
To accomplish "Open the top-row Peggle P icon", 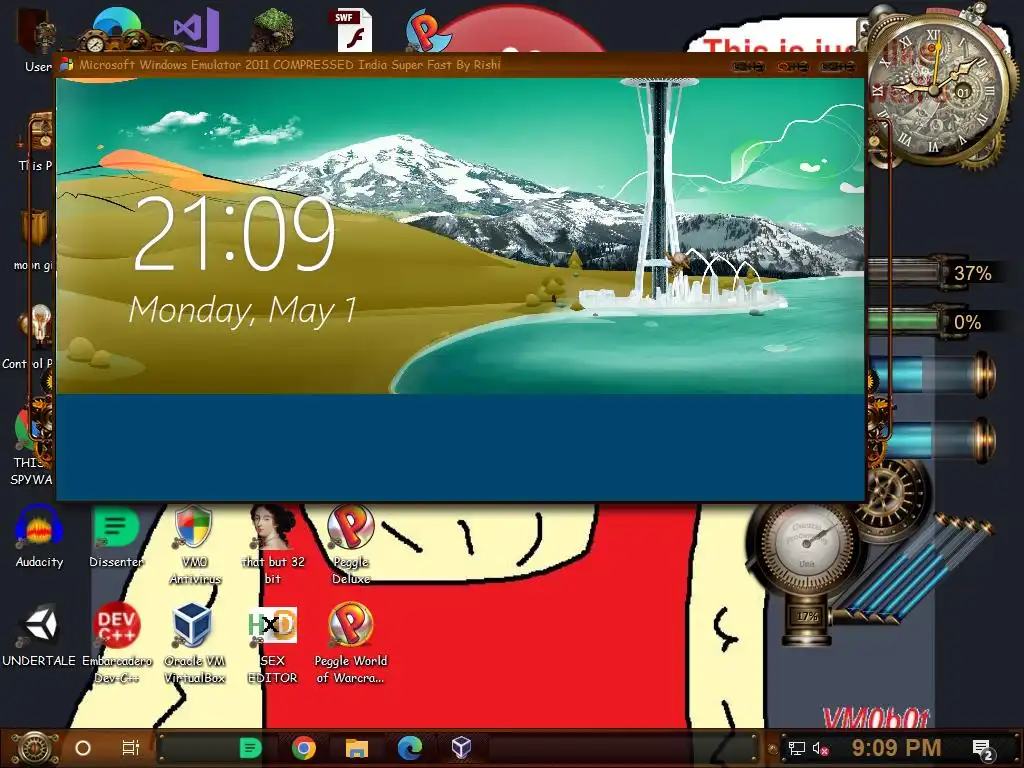I will coord(426,31).
